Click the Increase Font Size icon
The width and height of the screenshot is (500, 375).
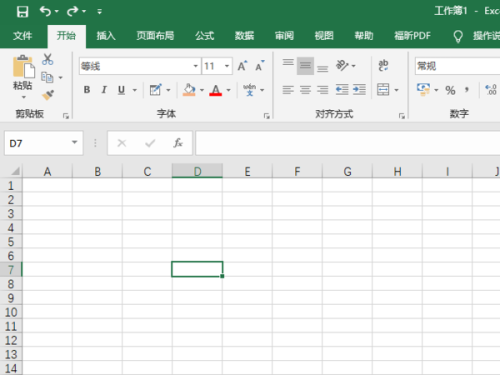[x=243, y=66]
